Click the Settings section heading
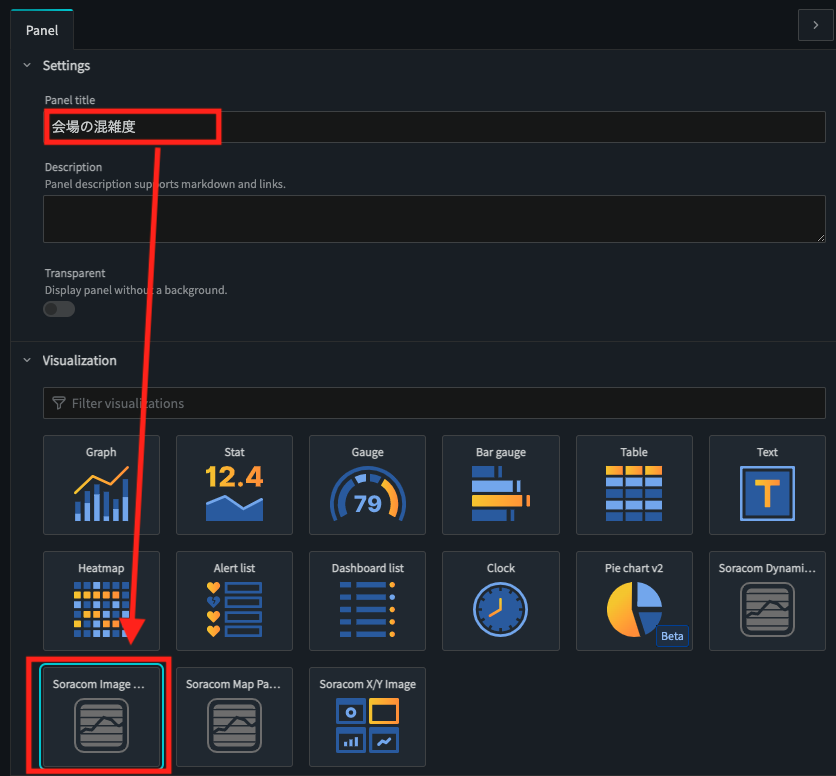This screenshot has height=776, width=836. click(66, 66)
